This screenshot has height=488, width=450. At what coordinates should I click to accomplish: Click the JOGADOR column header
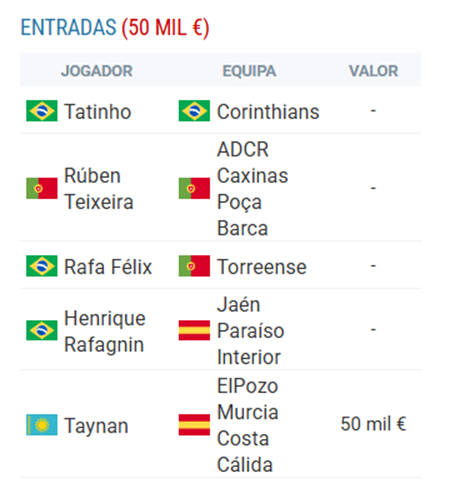point(97,71)
